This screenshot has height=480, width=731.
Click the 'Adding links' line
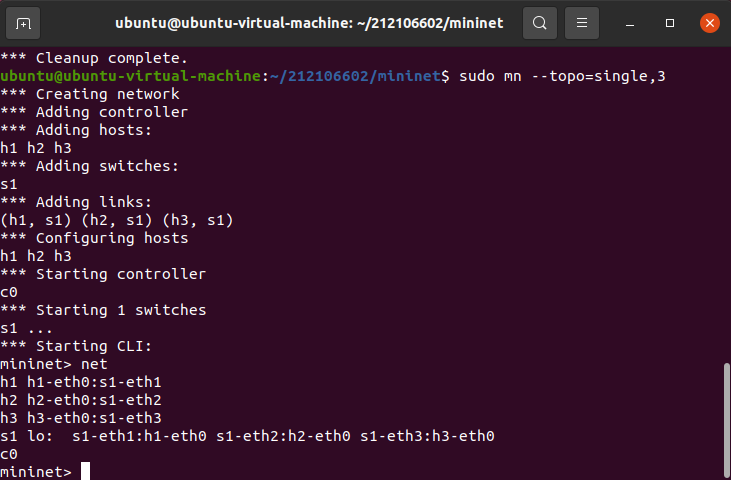point(76,202)
